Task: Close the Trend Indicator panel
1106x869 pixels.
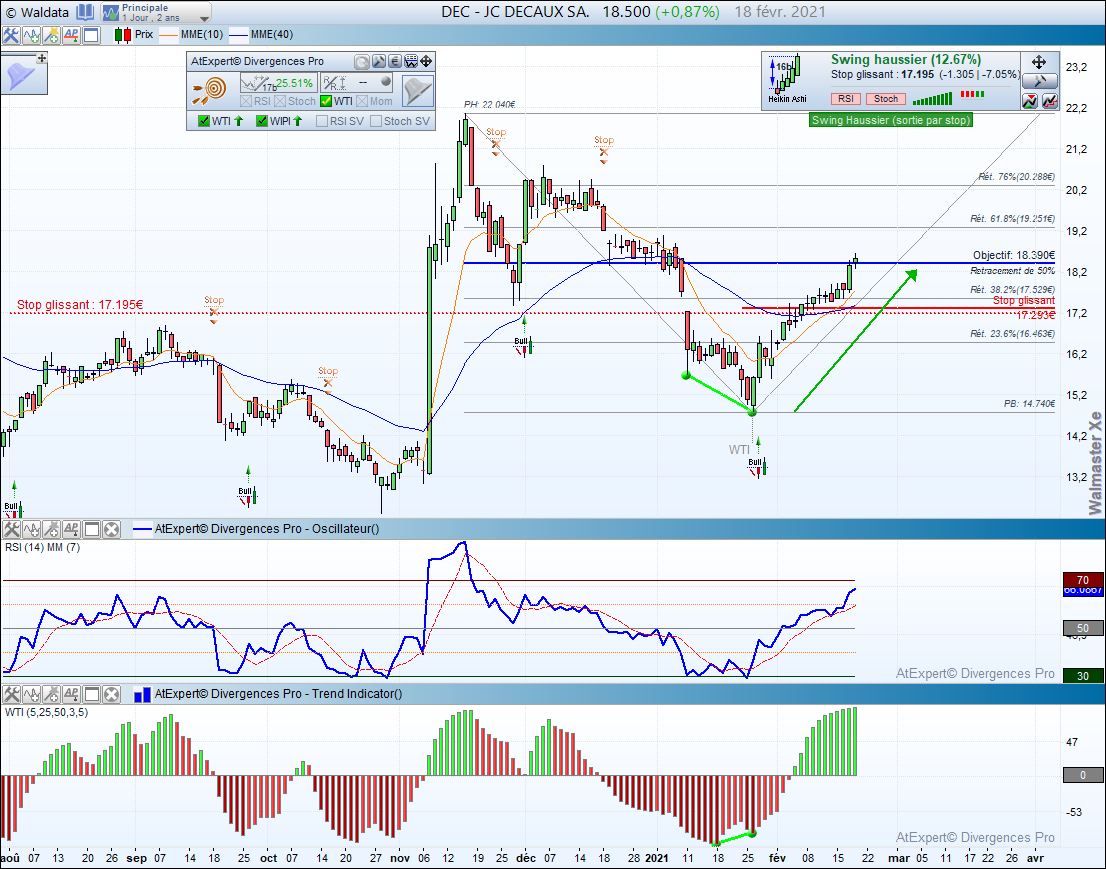Action: (111, 694)
